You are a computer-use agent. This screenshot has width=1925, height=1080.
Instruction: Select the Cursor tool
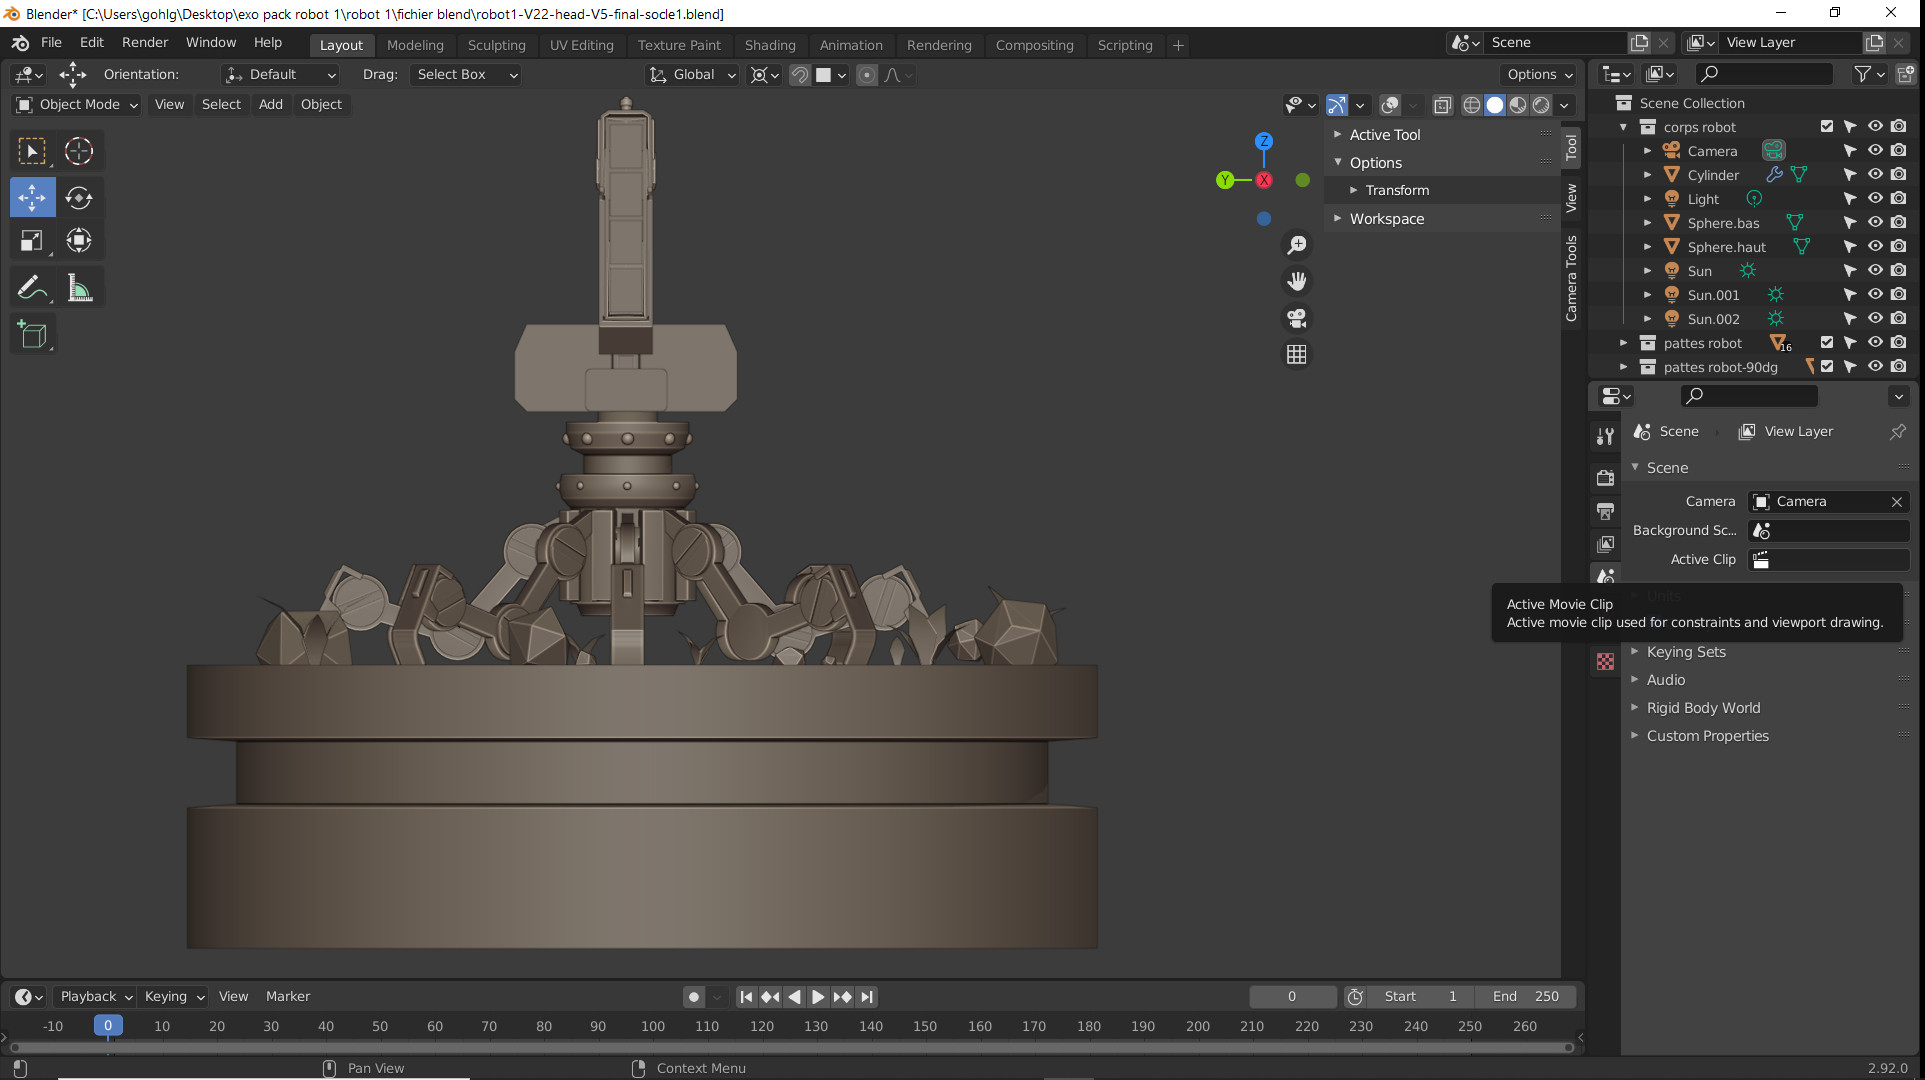(x=79, y=151)
